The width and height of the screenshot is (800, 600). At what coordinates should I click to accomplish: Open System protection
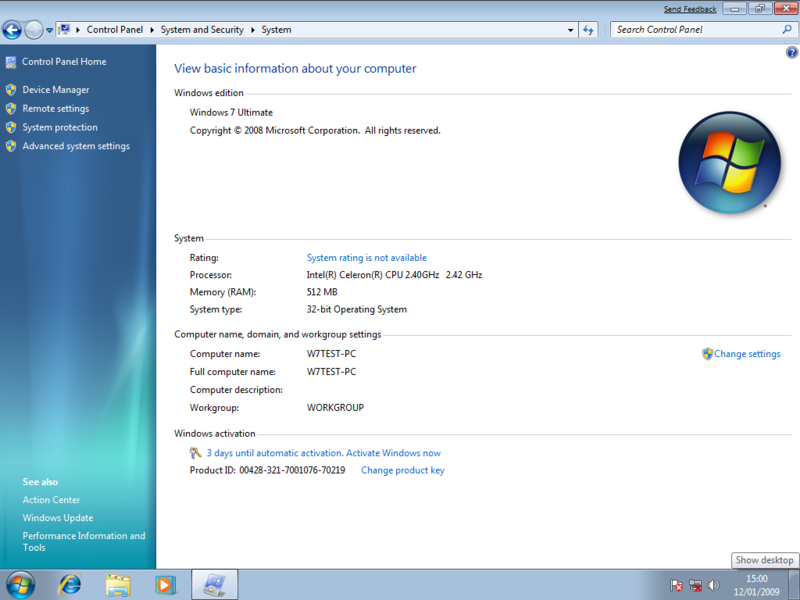(60, 128)
